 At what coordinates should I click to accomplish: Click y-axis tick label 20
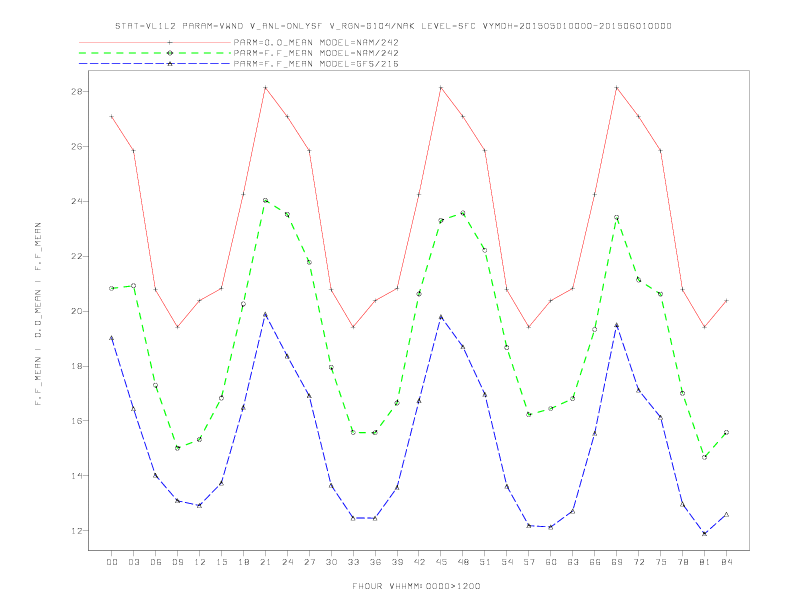coord(77,311)
